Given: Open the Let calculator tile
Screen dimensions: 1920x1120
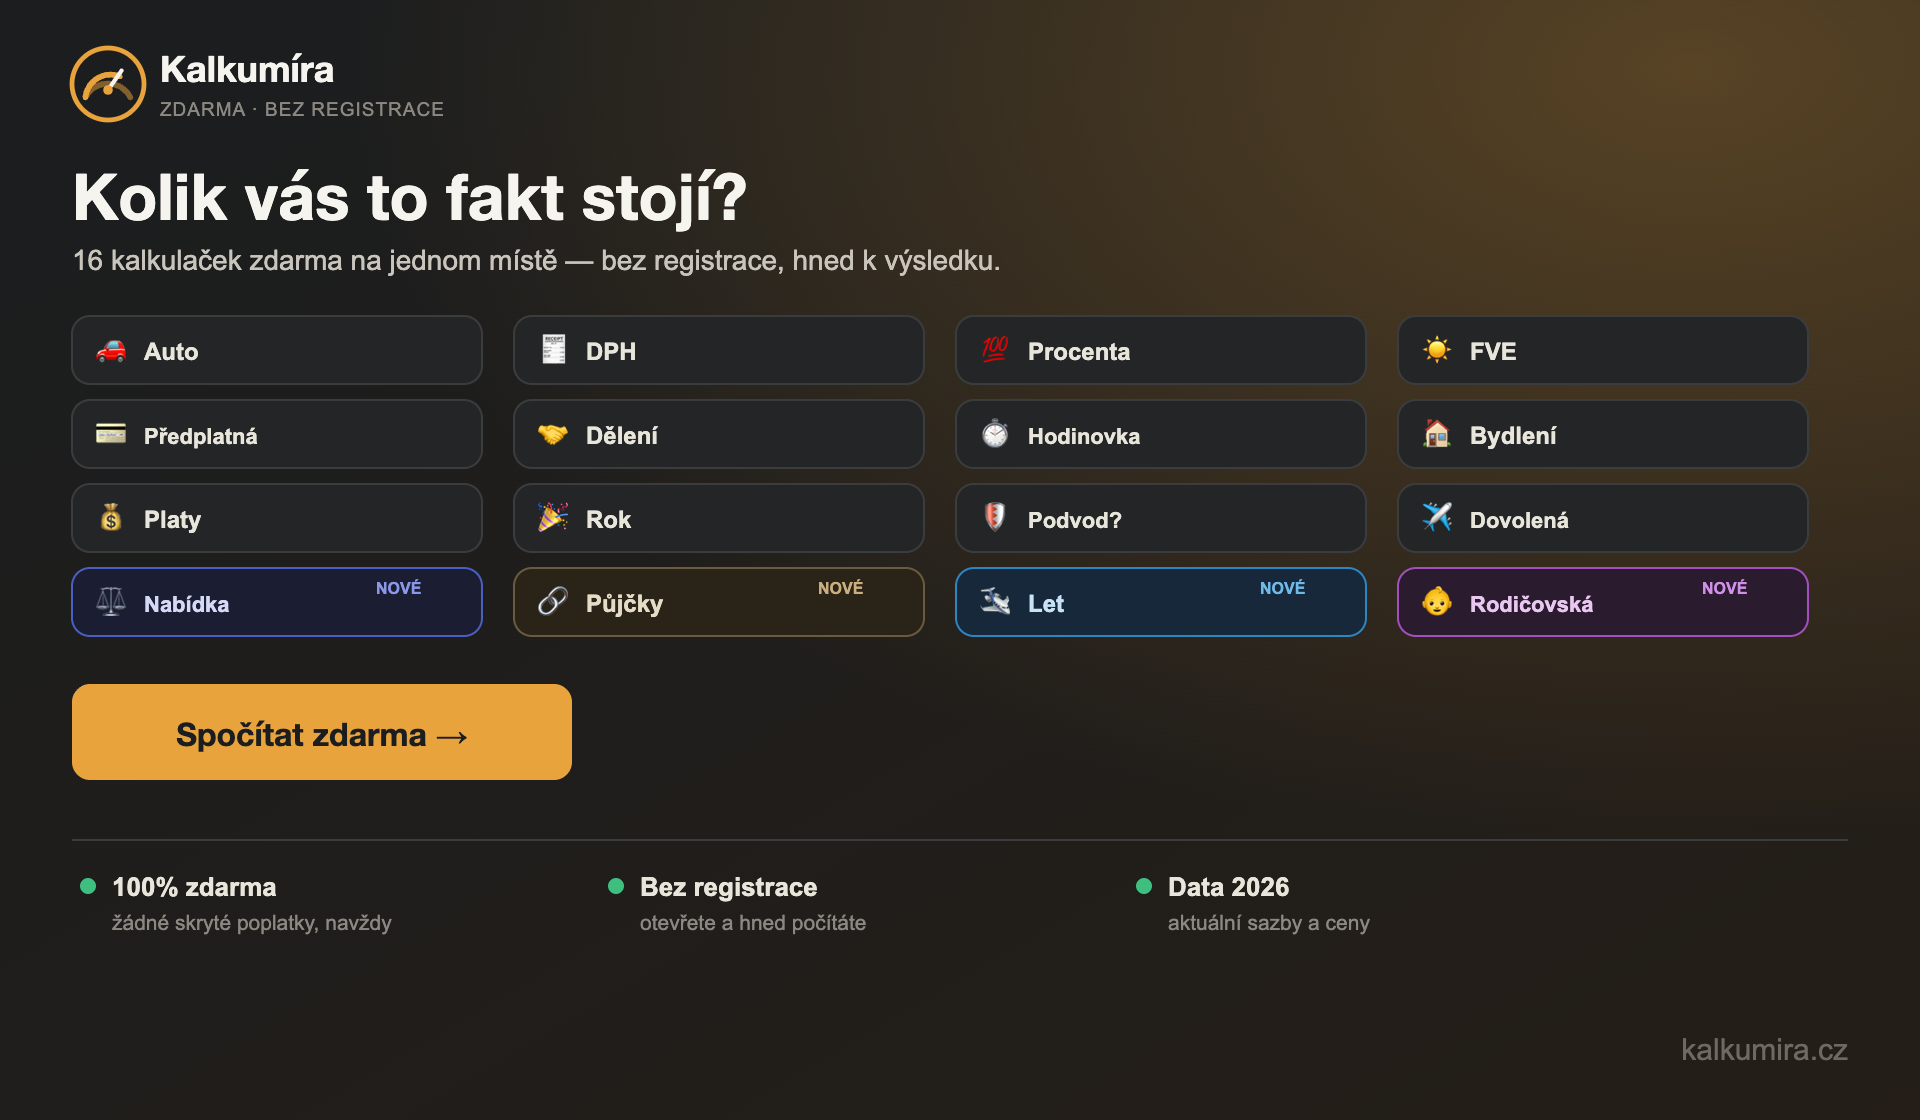Looking at the screenshot, I should (x=1161, y=602).
